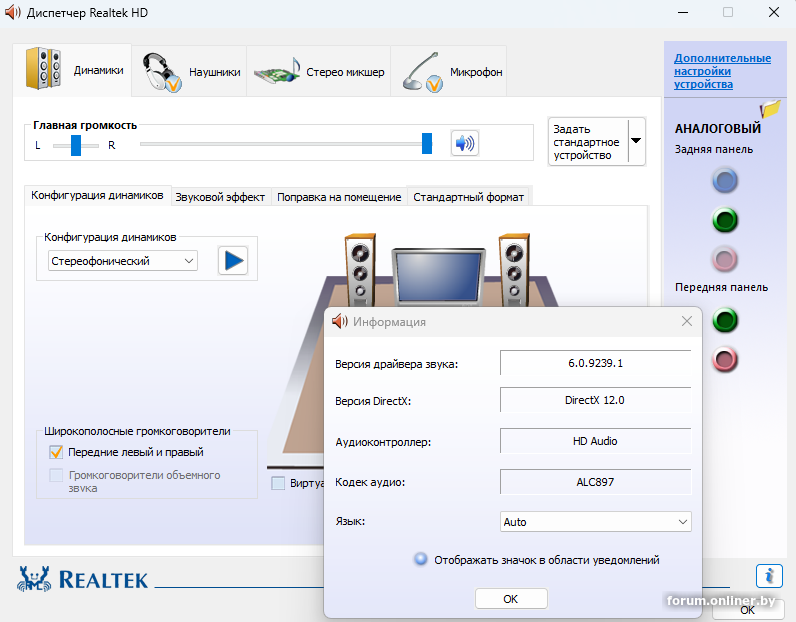The image size is (796, 622).
Task: Click the ALC897 audio codec field
Action: [x=595, y=482]
